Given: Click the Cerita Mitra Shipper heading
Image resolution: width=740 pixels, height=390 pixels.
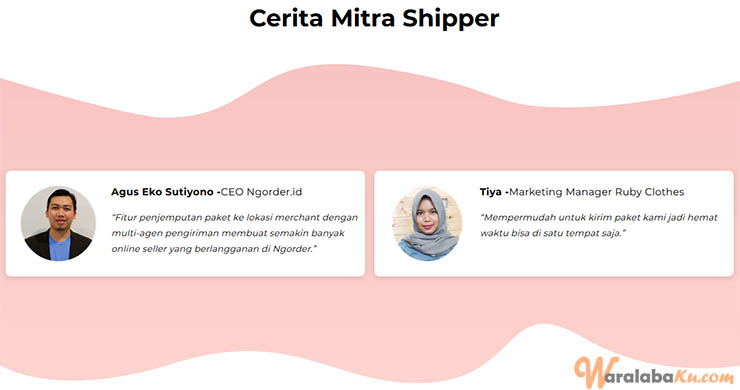Looking at the screenshot, I should (x=374, y=19).
